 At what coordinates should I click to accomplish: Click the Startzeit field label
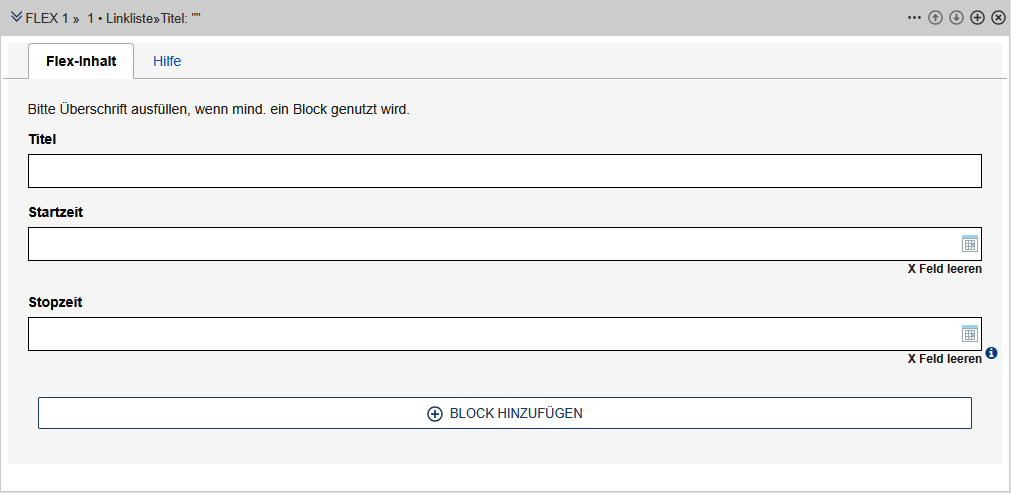pyautogui.click(x=55, y=212)
